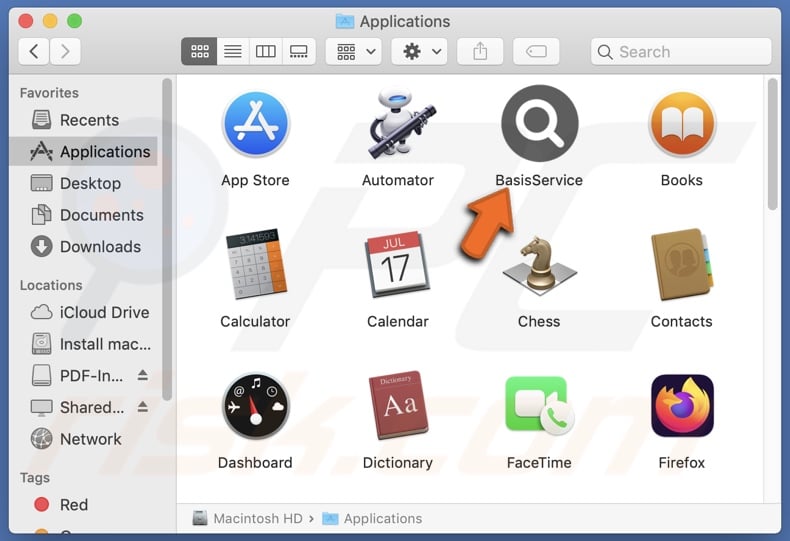Viewport: 790px width, 541px height.
Task: Open Documents in the sidebar
Action: tap(83, 215)
